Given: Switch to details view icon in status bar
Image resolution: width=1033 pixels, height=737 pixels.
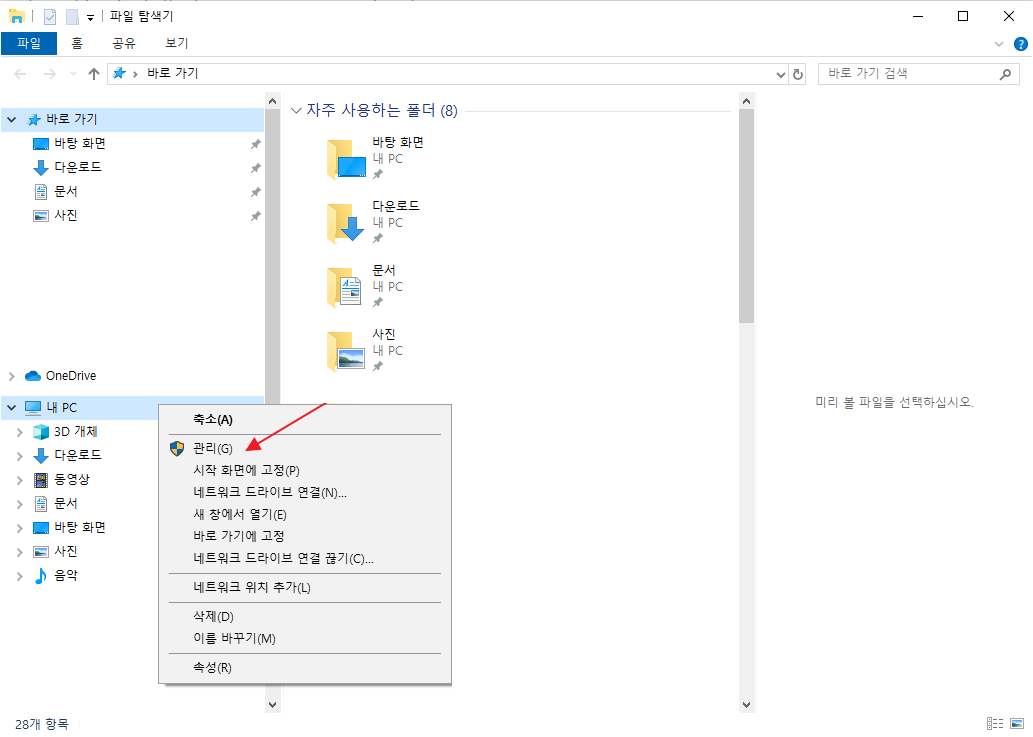Looking at the screenshot, I should 995,724.
